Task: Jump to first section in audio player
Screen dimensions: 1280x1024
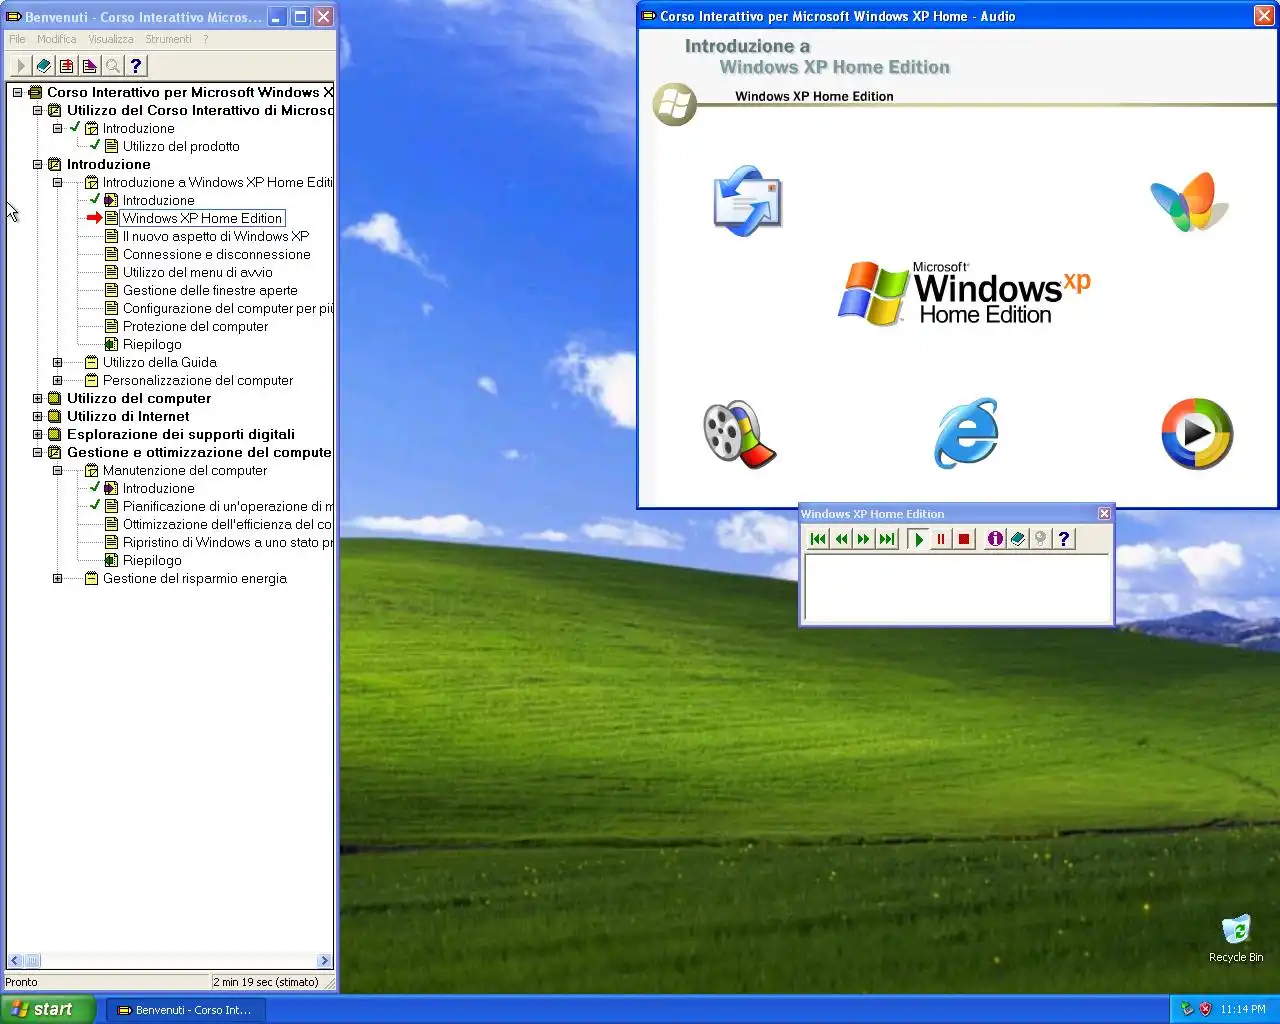Action: [x=818, y=539]
